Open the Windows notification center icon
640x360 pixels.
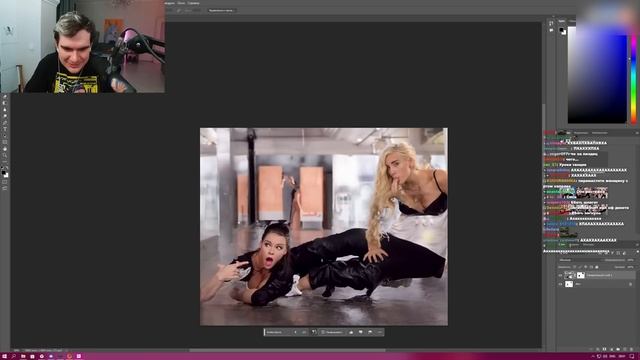coord(632,356)
